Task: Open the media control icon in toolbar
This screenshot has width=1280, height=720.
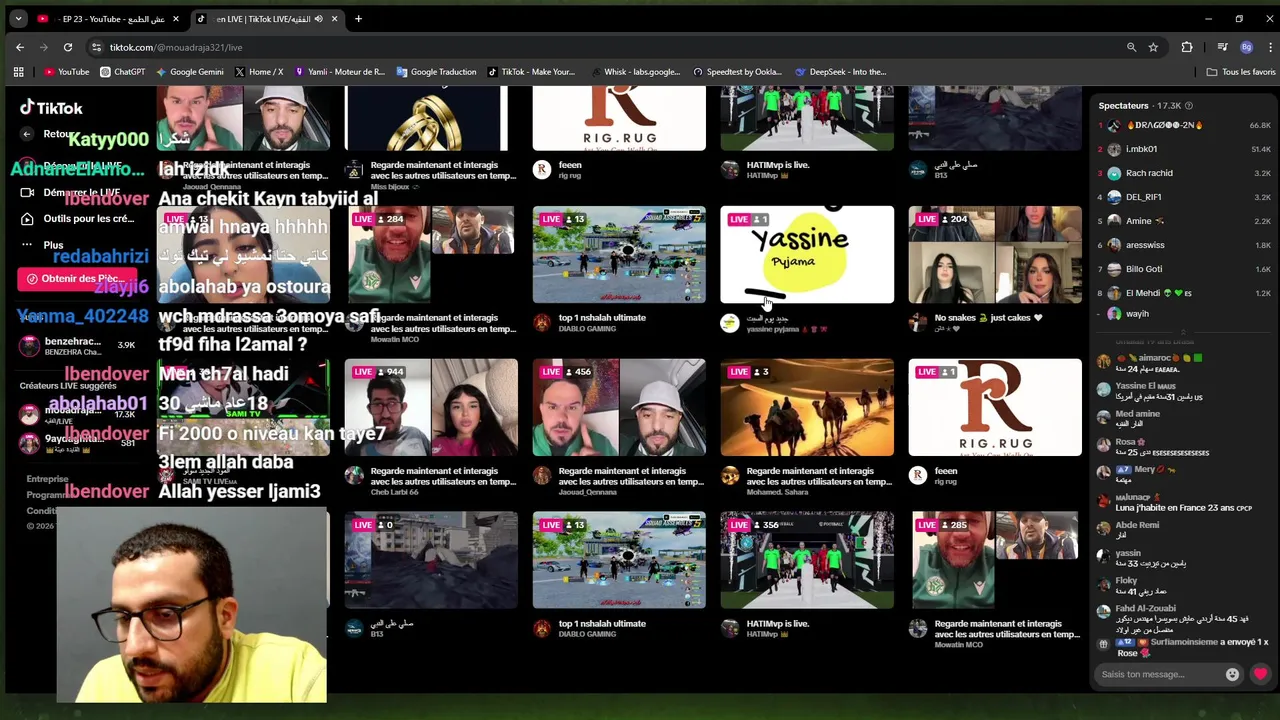Action: 1222,47
